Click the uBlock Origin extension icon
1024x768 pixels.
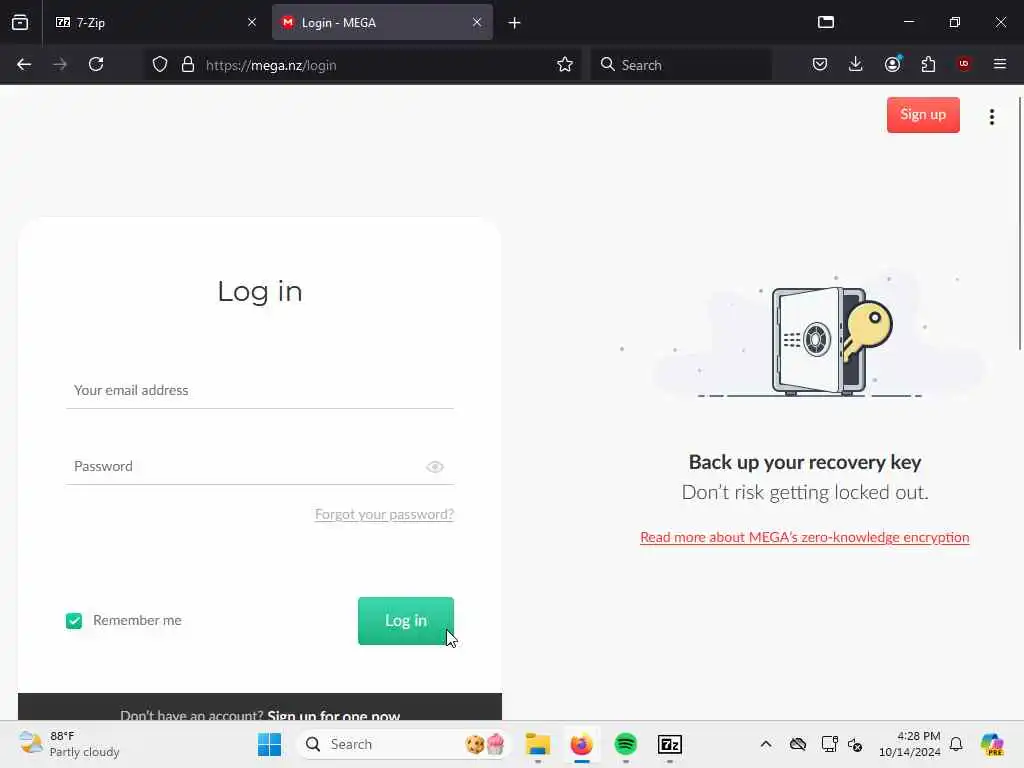[964, 64]
